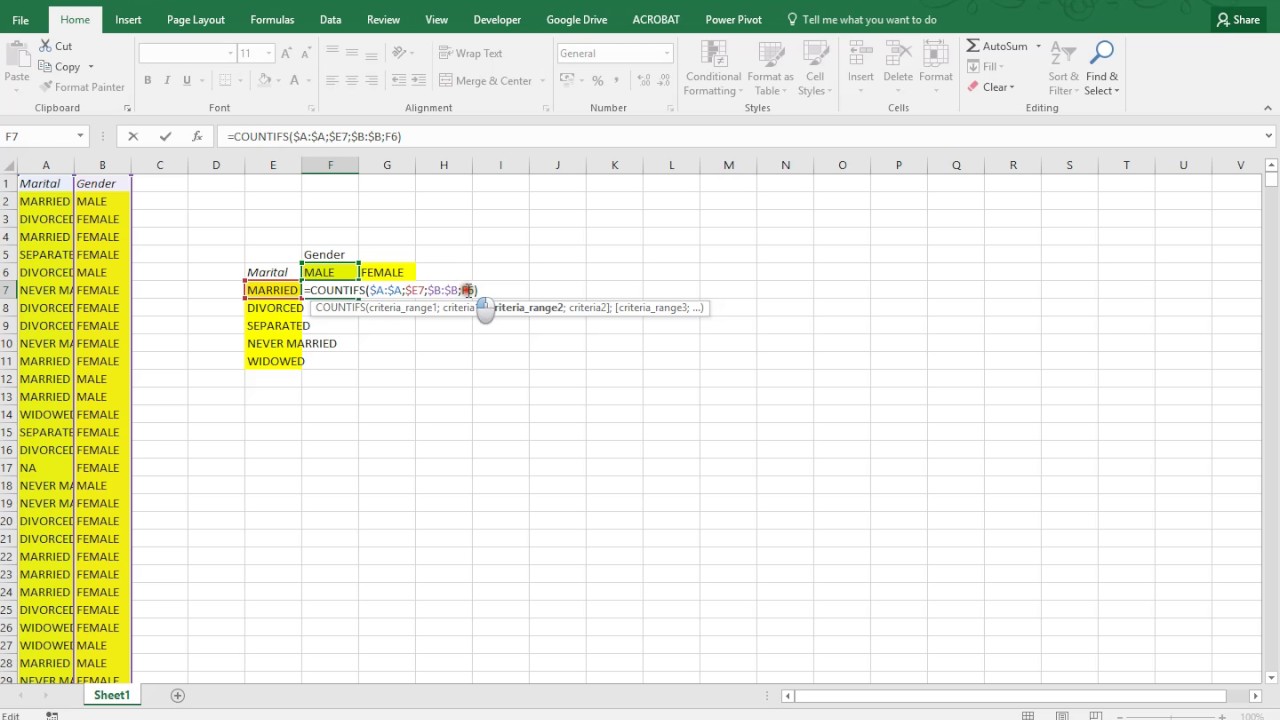This screenshot has width=1280, height=720.
Task: Add new sheet with plus icon
Action: tap(177, 695)
